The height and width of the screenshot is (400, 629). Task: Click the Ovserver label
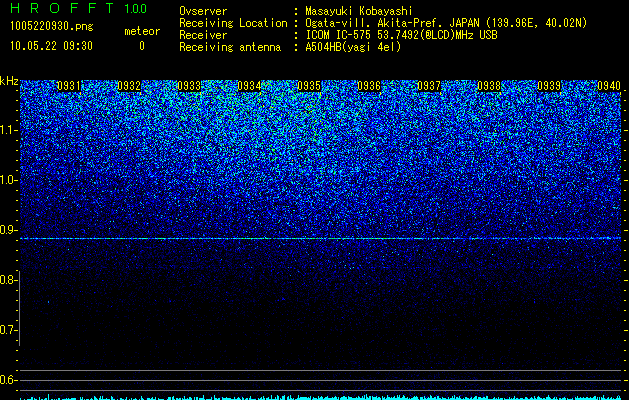coord(203,11)
